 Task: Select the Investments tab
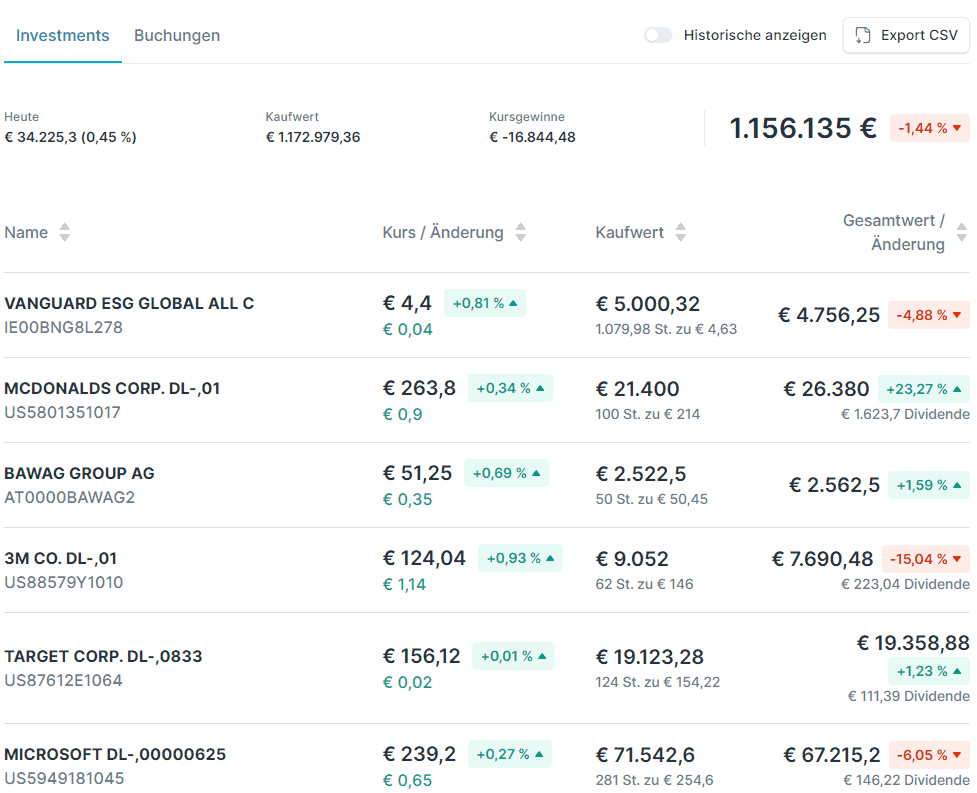(62, 36)
